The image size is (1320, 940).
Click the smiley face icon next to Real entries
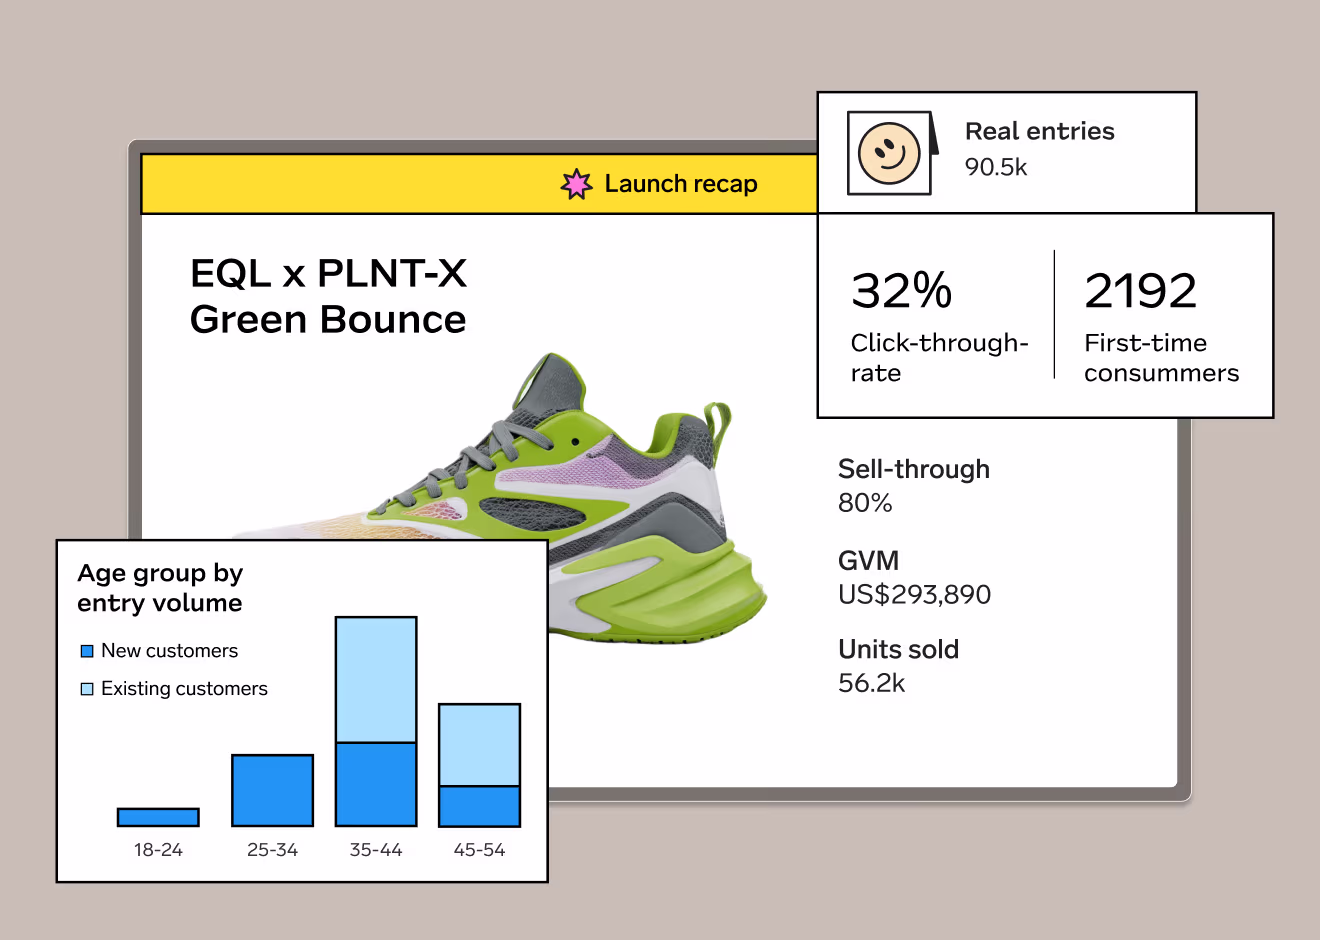(x=889, y=153)
